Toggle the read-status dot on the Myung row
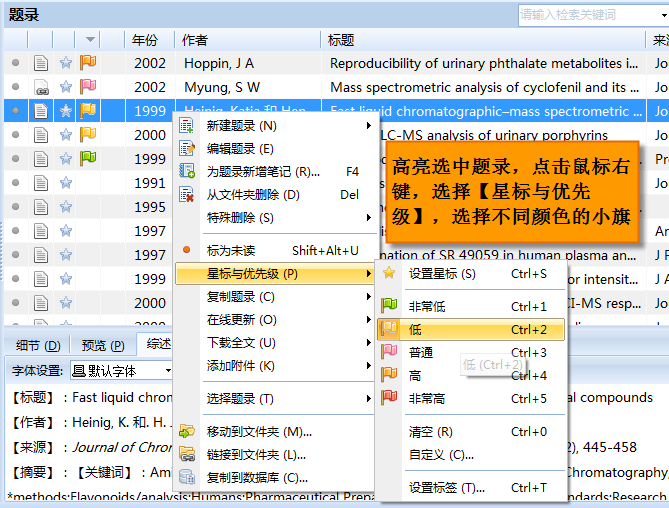Image resolution: width=669 pixels, height=508 pixels. (16, 87)
